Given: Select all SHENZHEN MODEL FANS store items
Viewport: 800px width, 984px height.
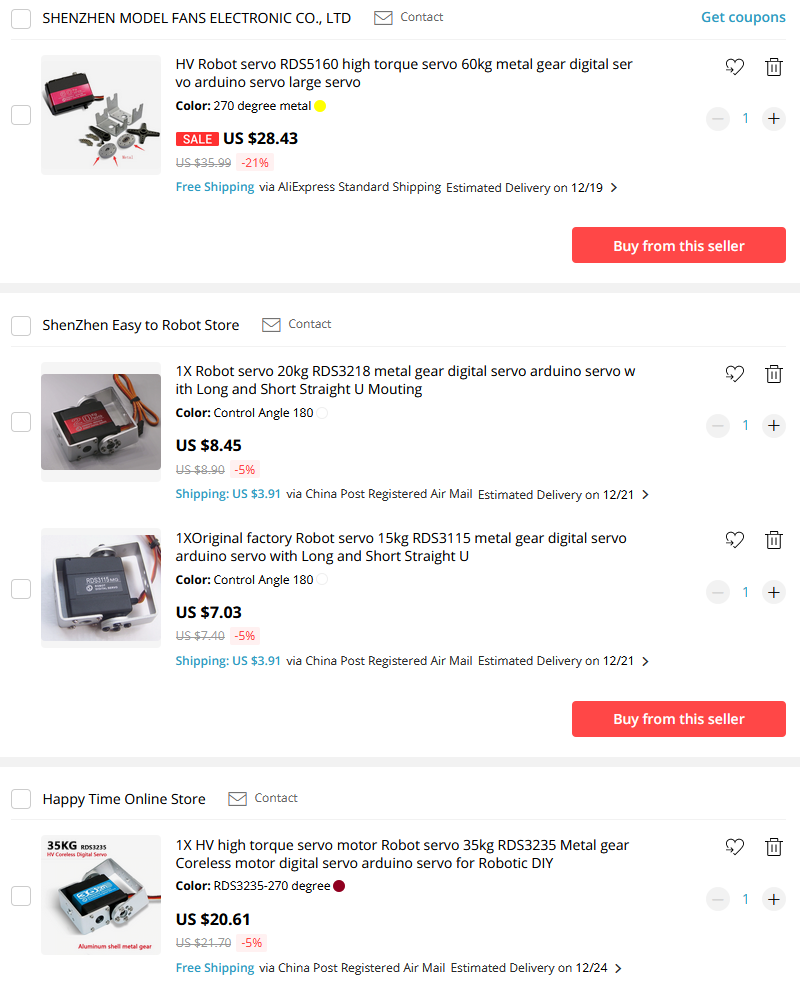Looking at the screenshot, I should point(21,18).
